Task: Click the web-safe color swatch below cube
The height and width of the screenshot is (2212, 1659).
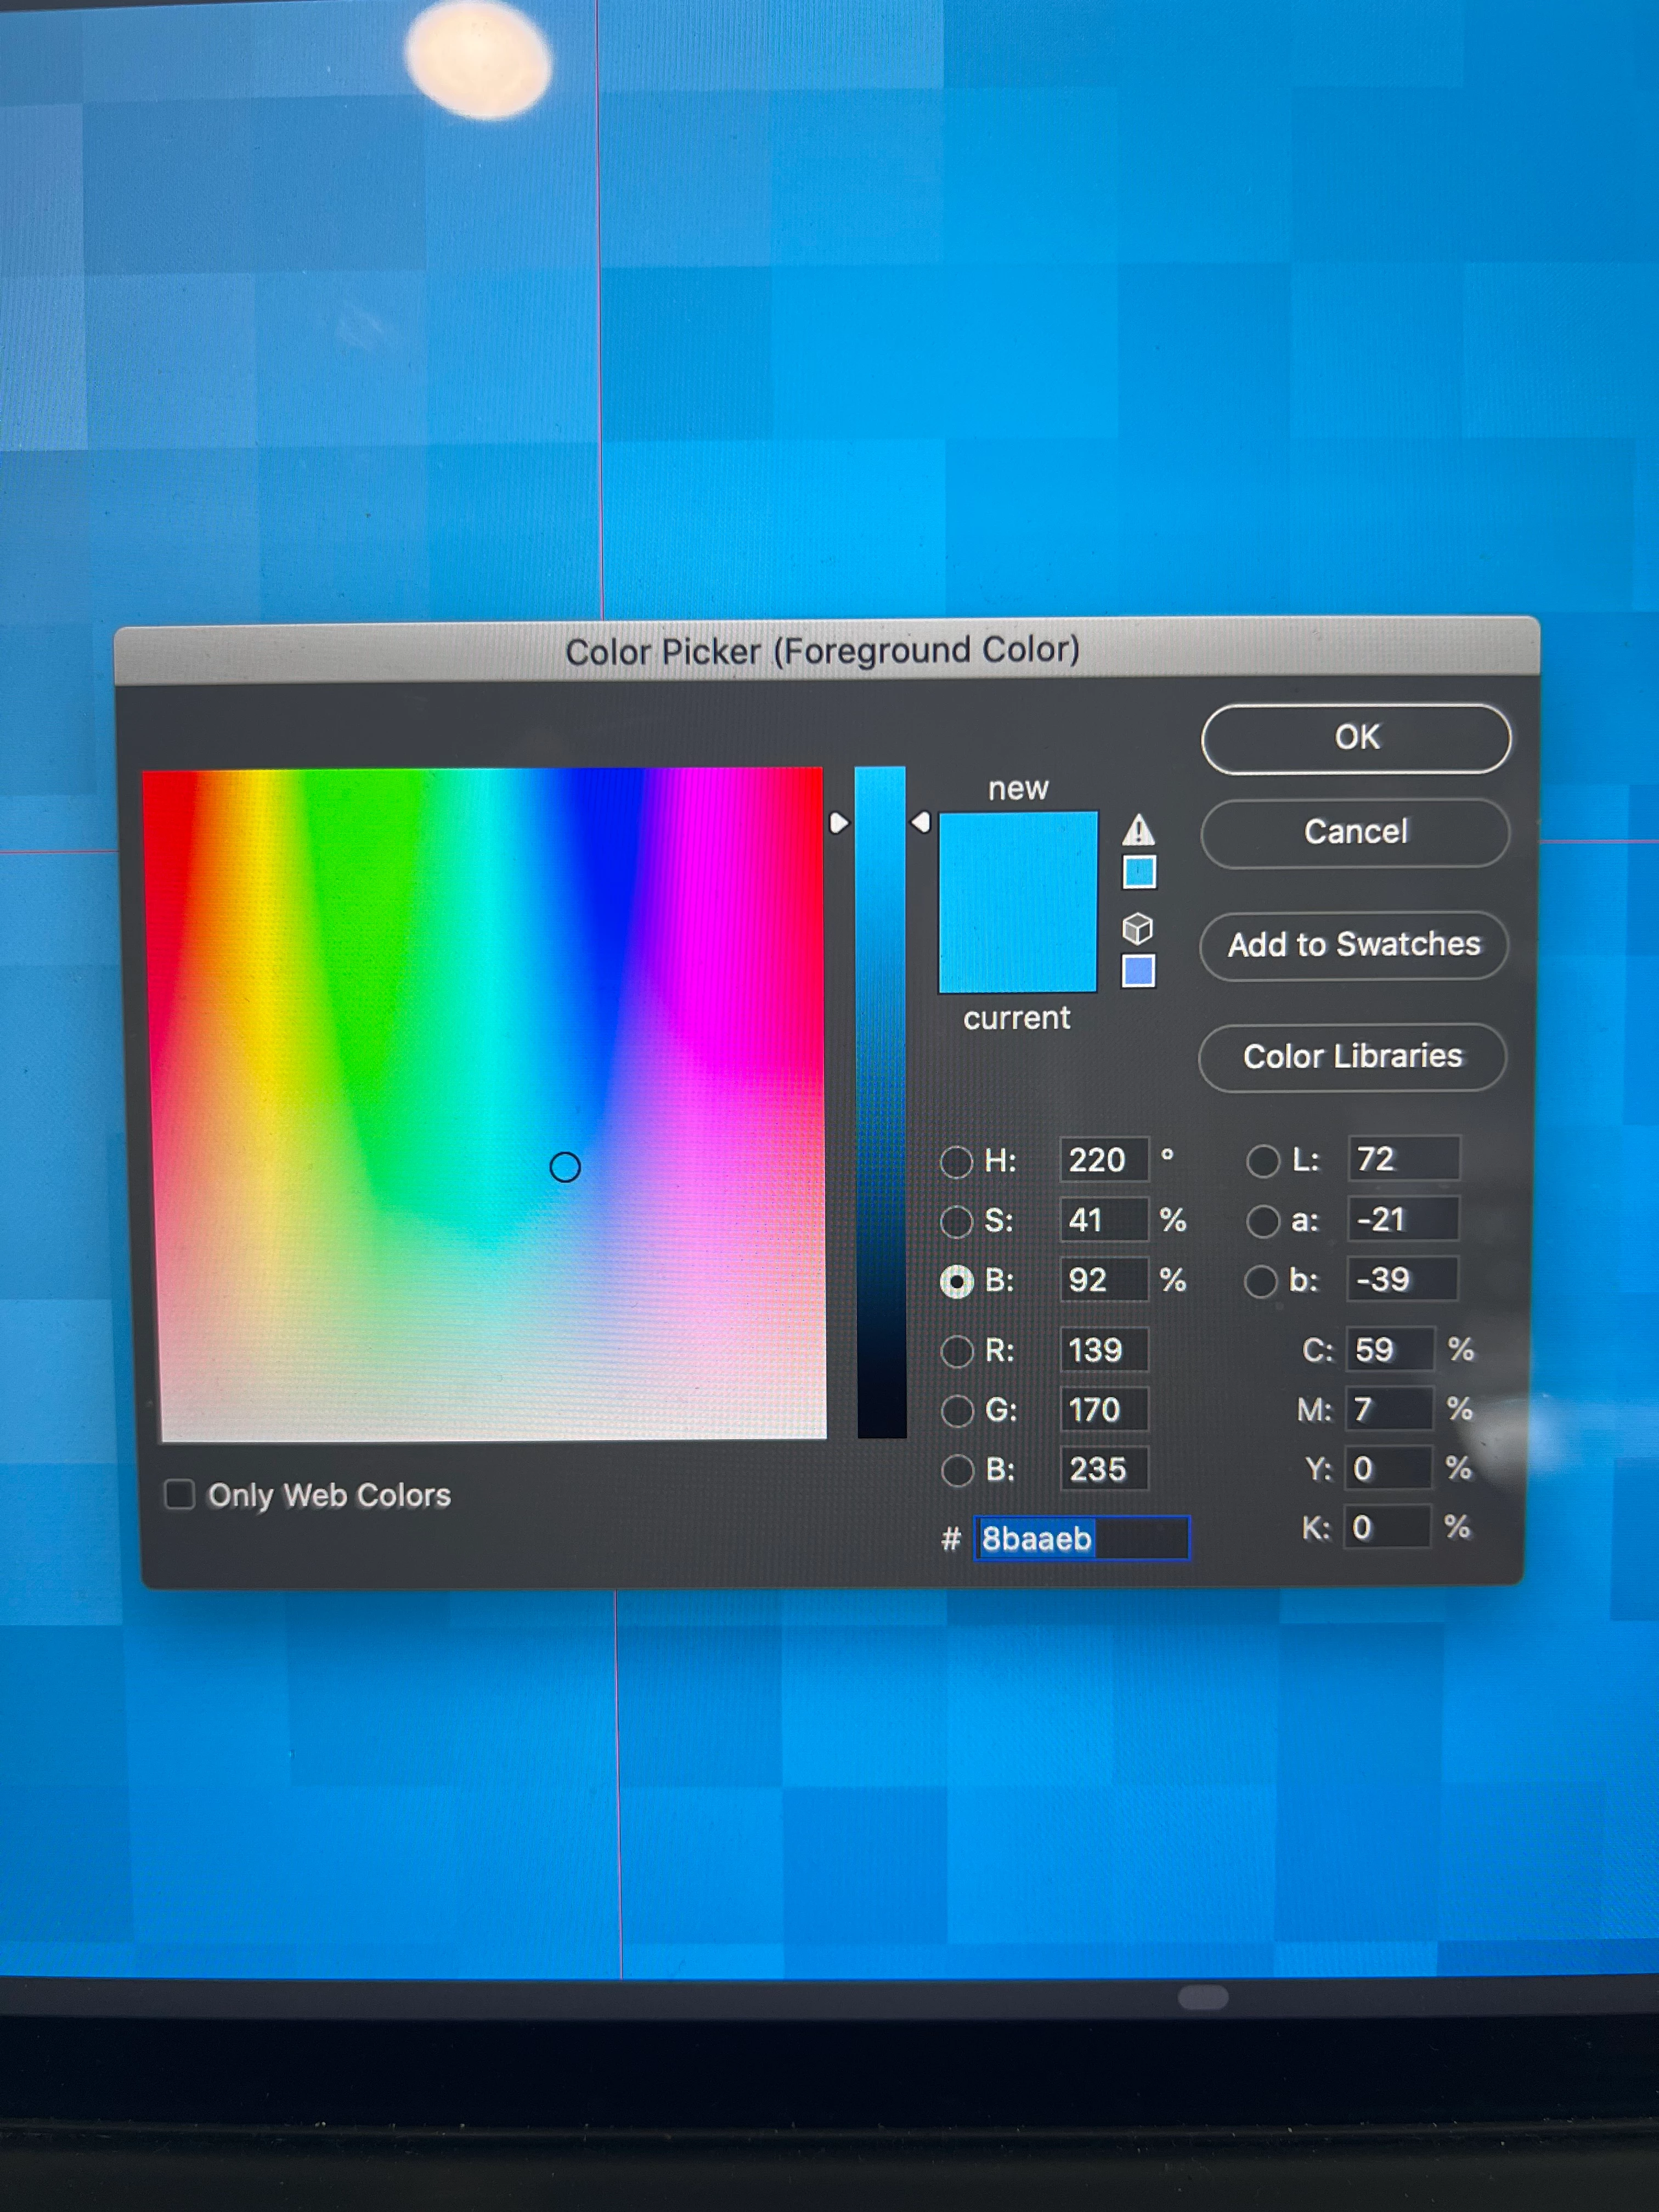Action: coord(1138,971)
